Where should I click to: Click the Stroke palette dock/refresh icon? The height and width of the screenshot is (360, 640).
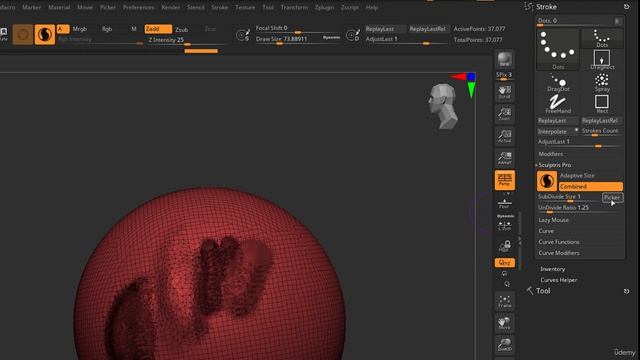627,7
